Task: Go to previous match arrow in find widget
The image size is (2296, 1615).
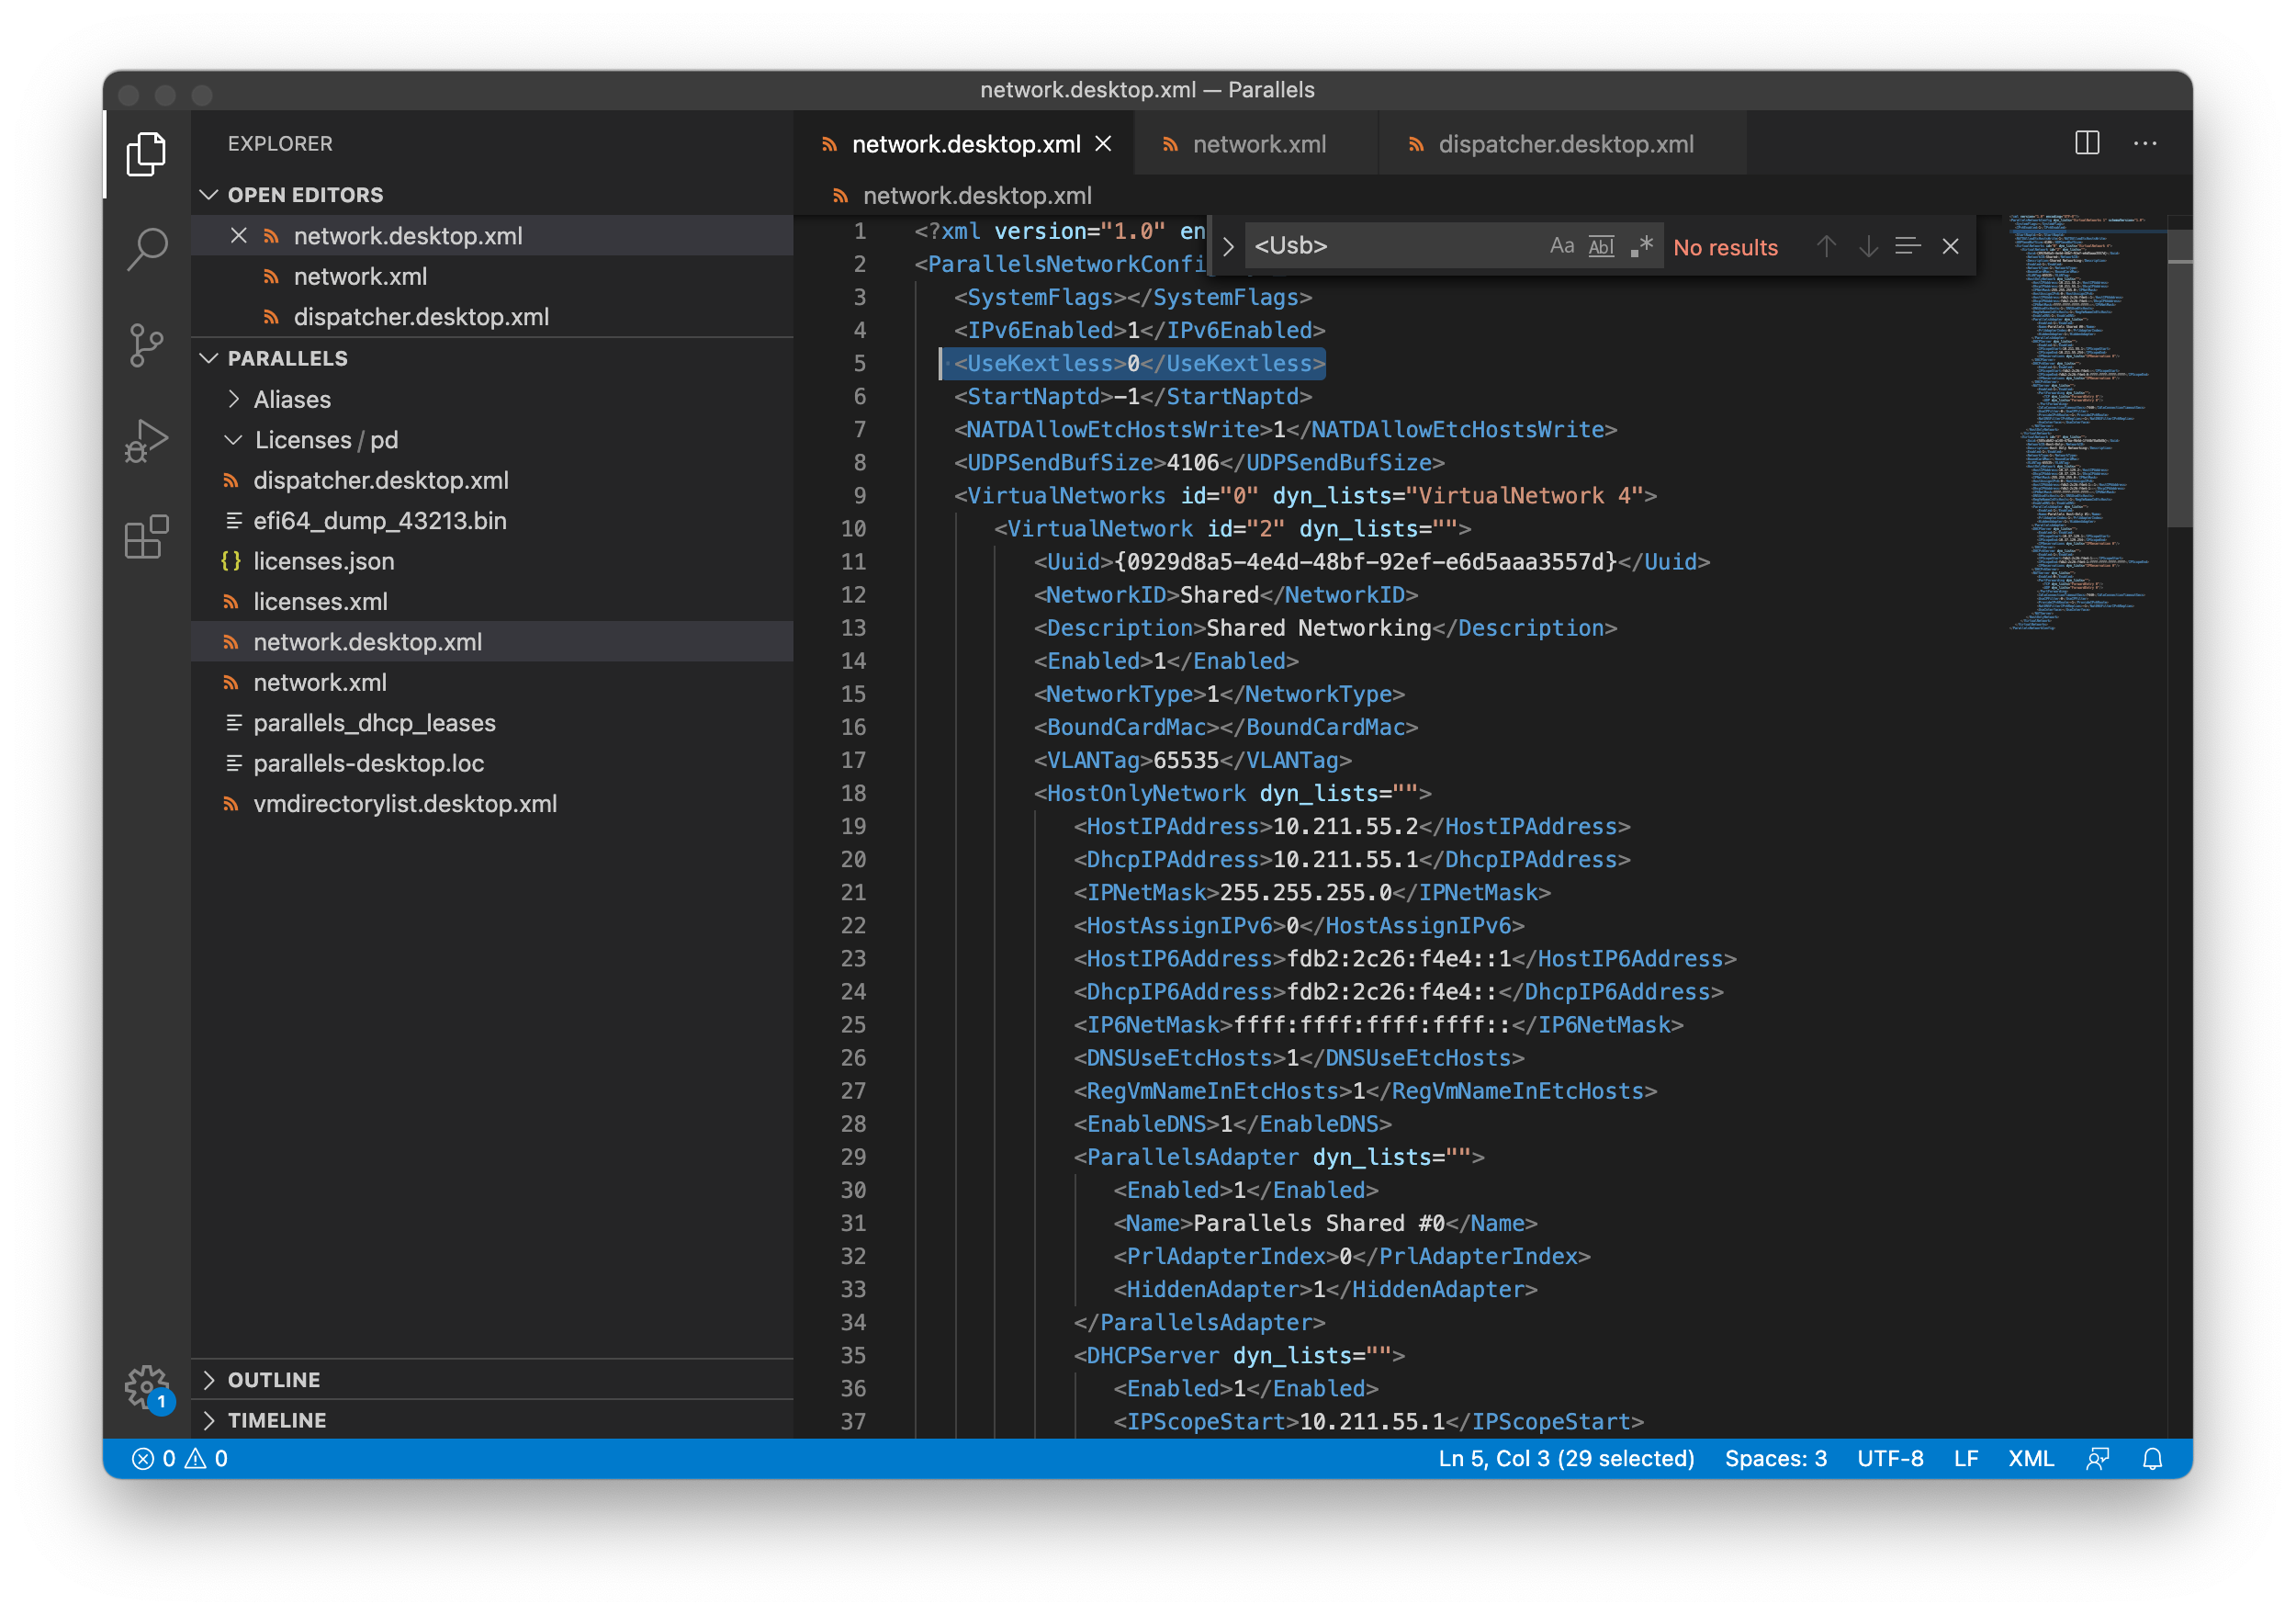Action: [1826, 246]
